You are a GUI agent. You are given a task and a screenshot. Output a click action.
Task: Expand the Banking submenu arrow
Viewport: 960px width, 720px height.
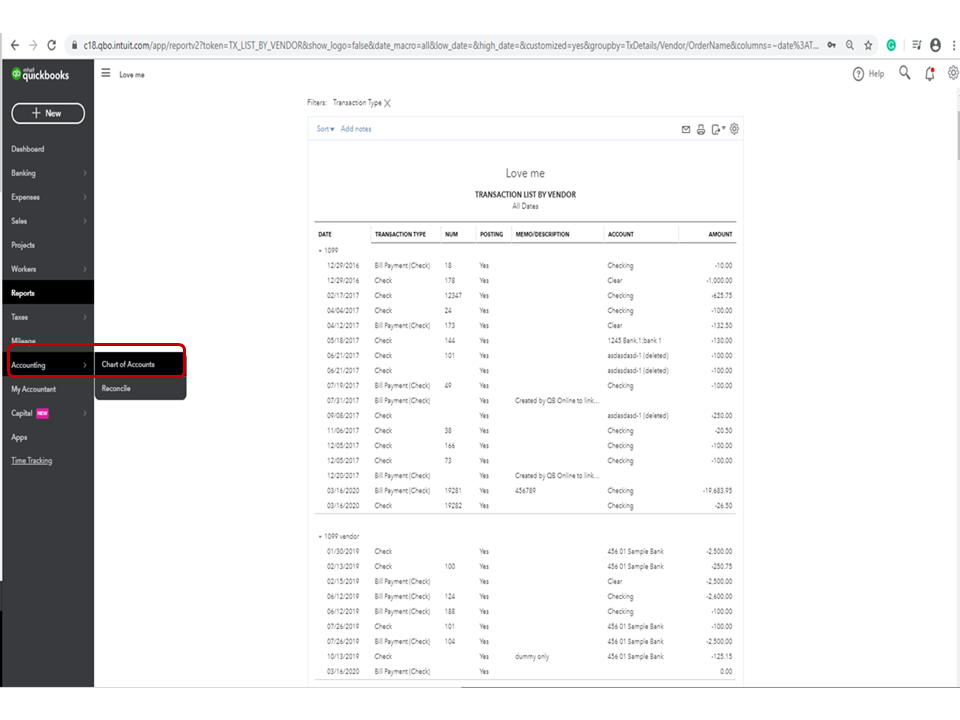[84, 173]
